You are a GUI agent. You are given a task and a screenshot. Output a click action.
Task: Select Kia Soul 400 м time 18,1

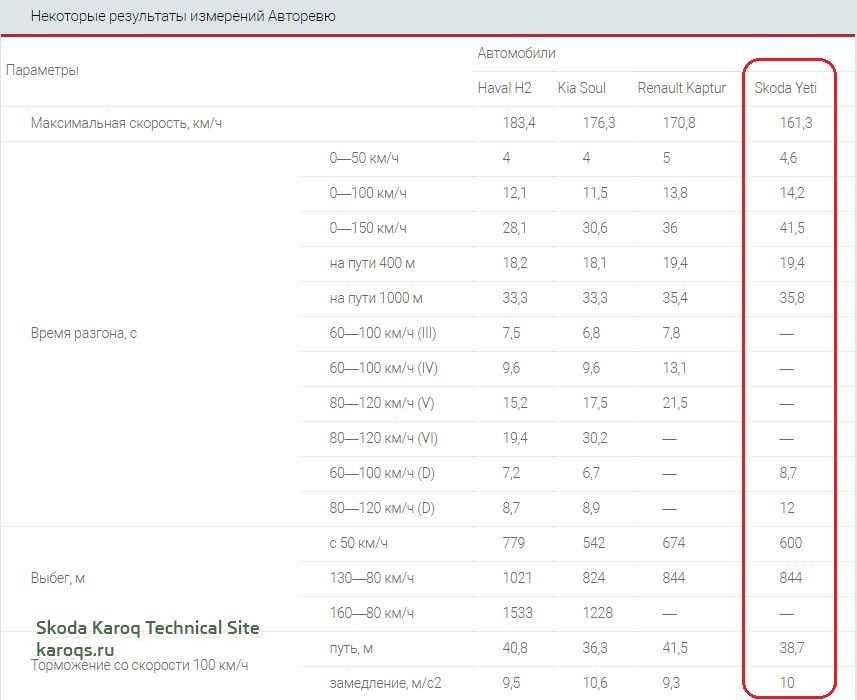pyautogui.click(x=595, y=263)
